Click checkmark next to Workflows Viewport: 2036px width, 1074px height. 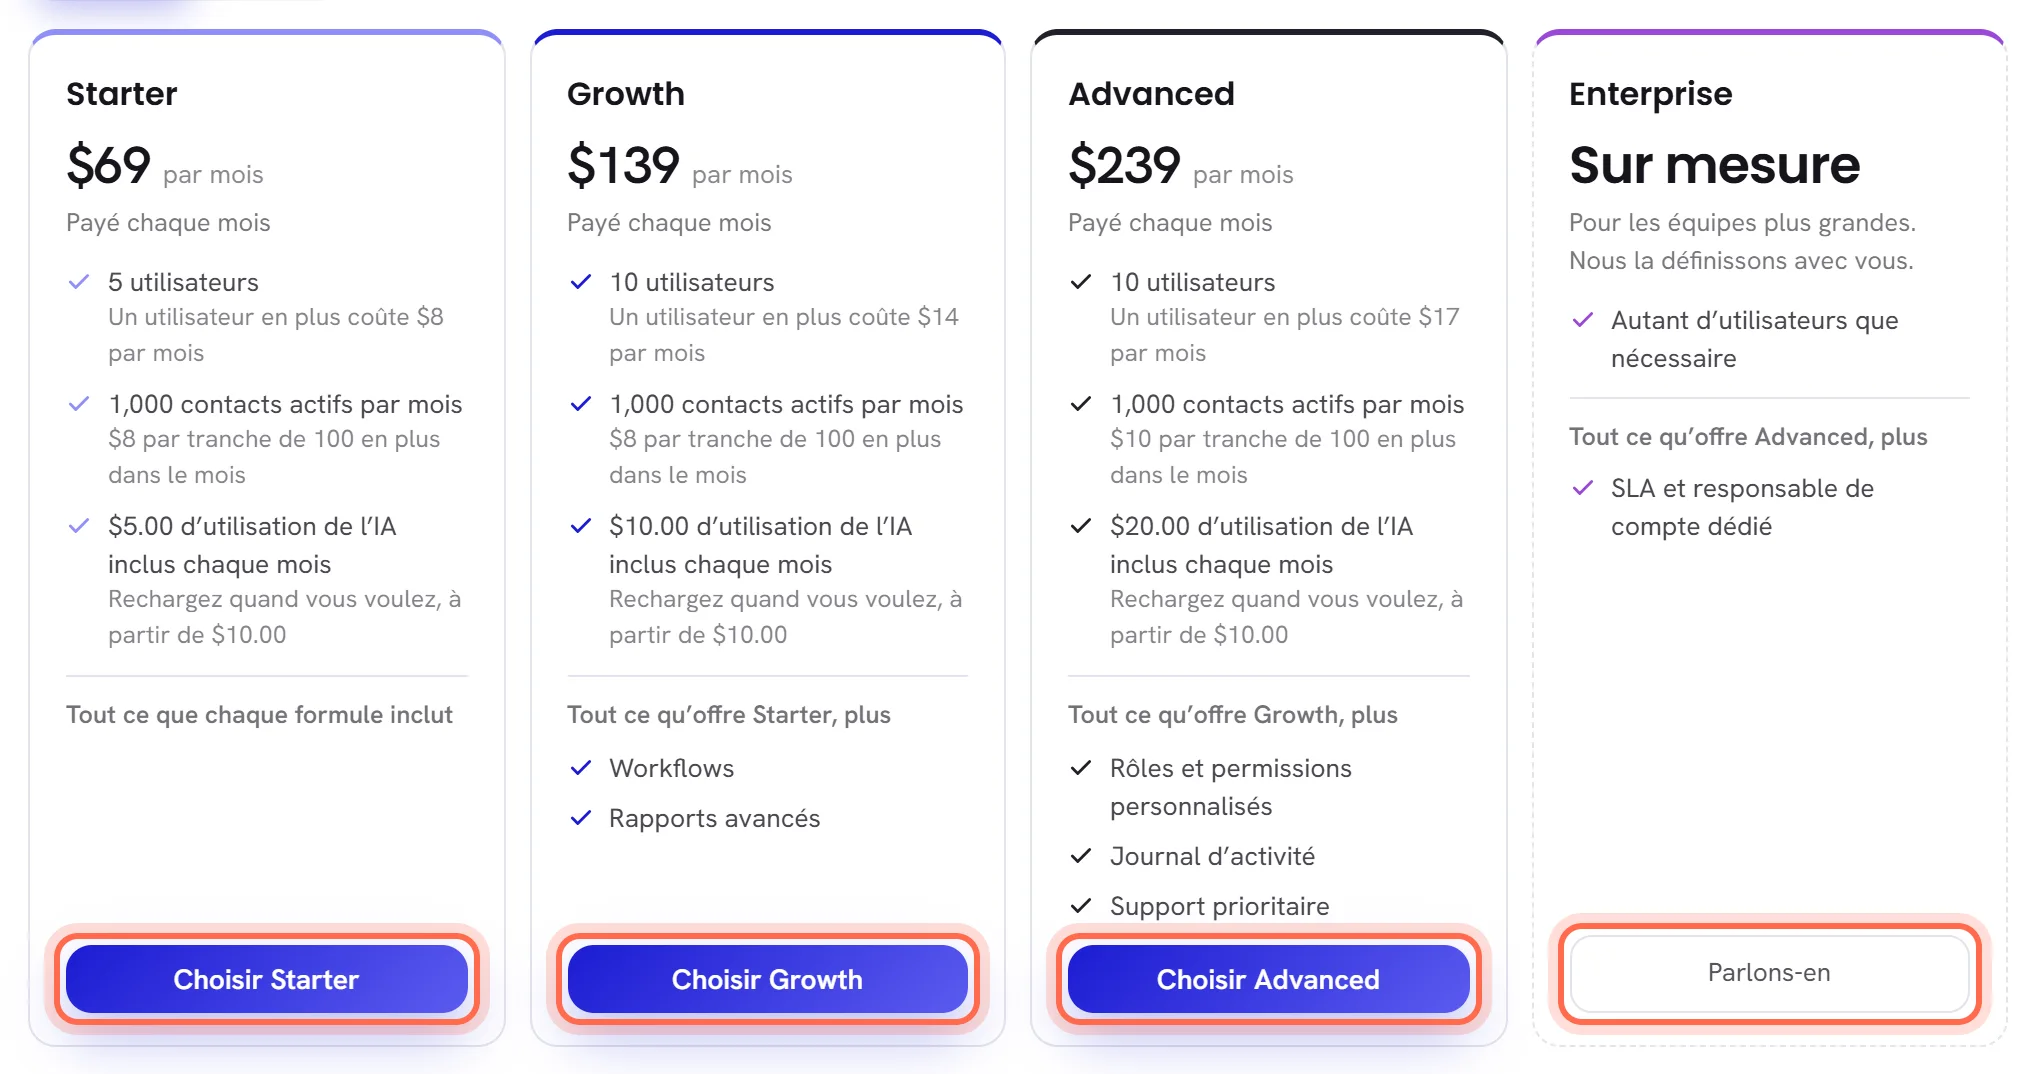pos(580,768)
